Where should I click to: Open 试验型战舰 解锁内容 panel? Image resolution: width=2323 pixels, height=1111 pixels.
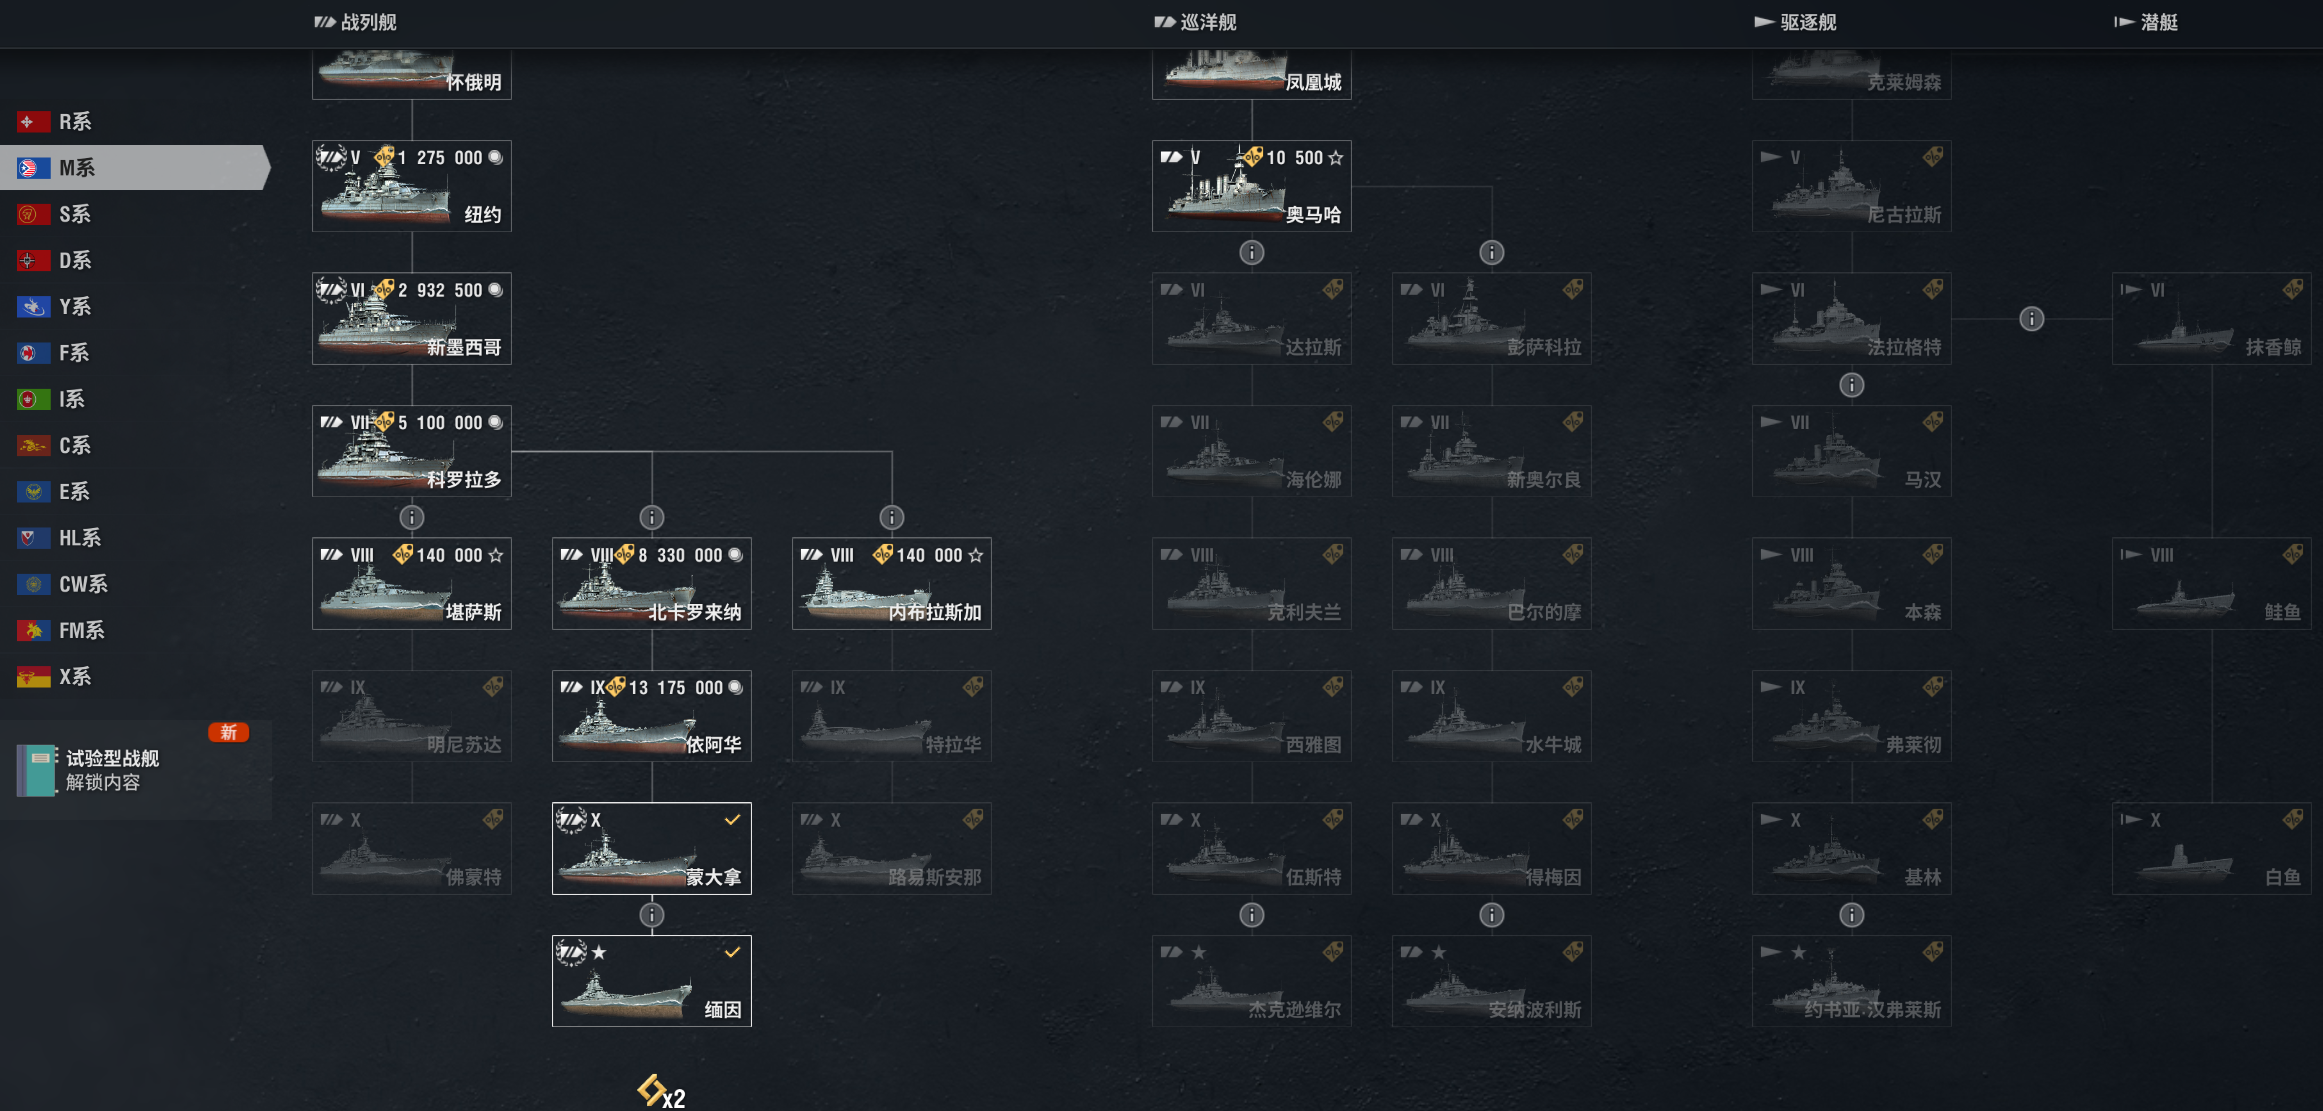(x=135, y=770)
